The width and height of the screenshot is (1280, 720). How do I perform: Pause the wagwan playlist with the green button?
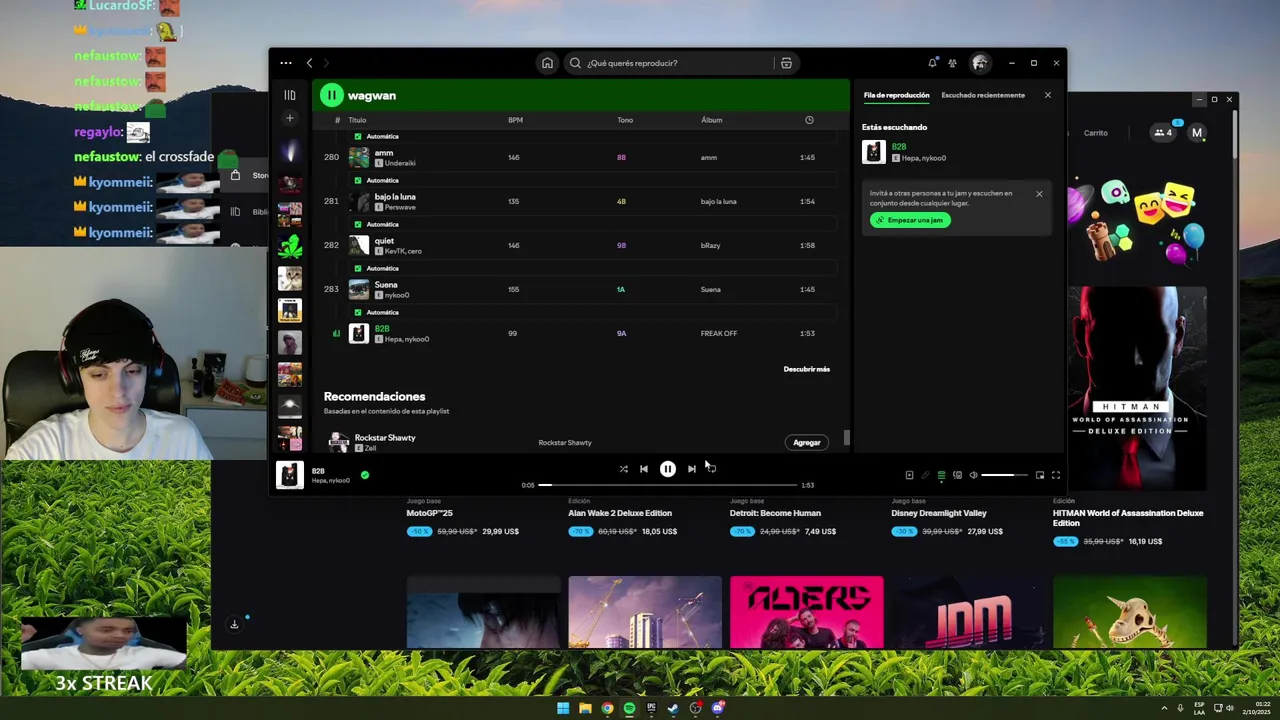click(331, 95)
